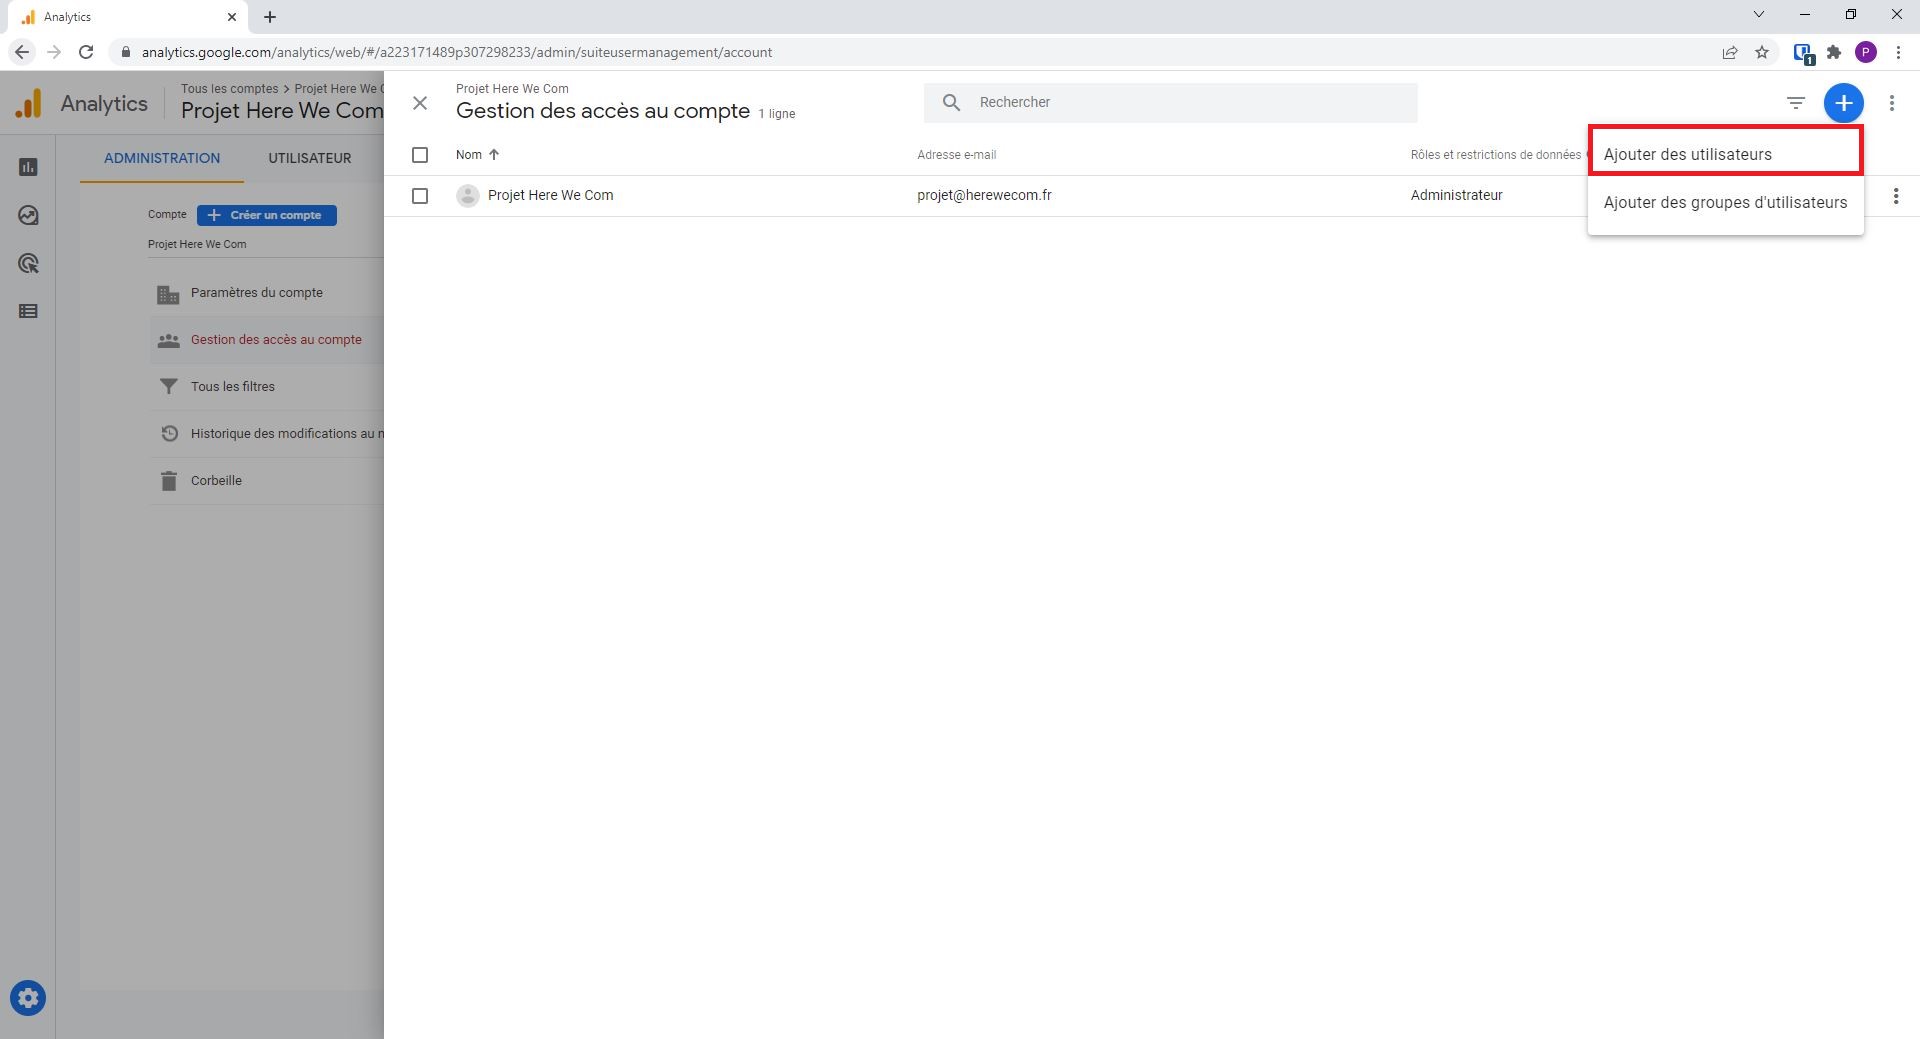Click the projet@herewecom.fr email cell
The image size is (1920, 1039).
(x=984, y=195)
